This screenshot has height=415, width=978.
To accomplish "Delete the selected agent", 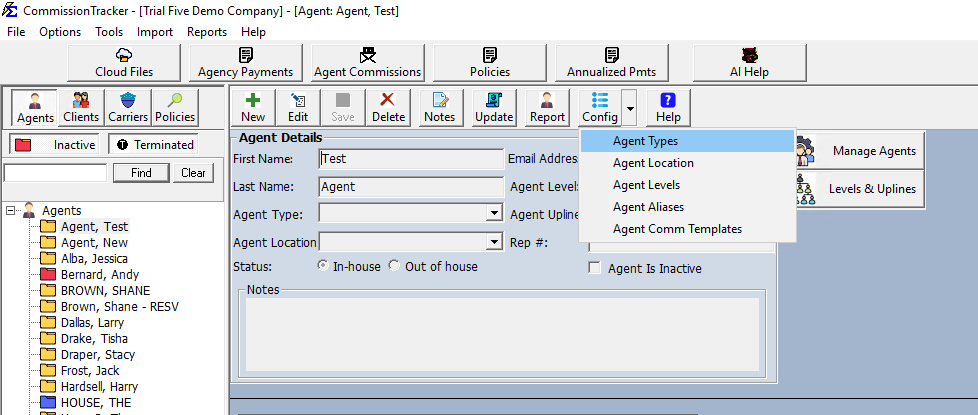I will coord(389,107).
